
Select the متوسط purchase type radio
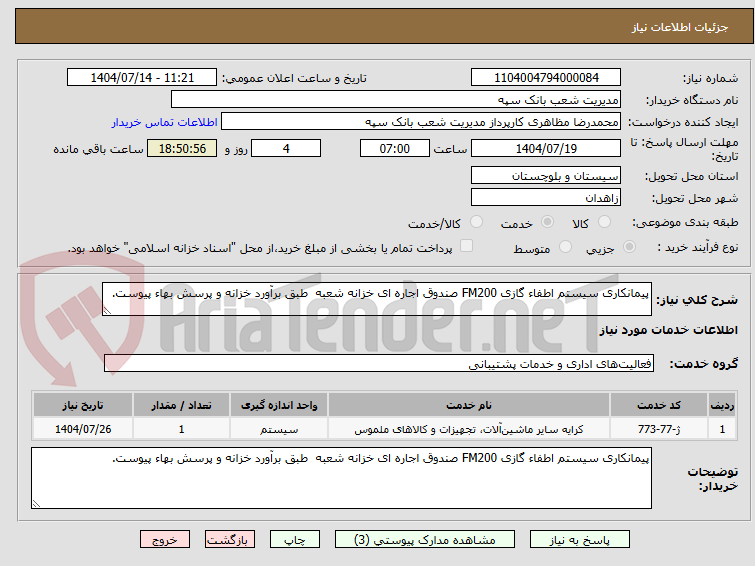tap(565, 247)
